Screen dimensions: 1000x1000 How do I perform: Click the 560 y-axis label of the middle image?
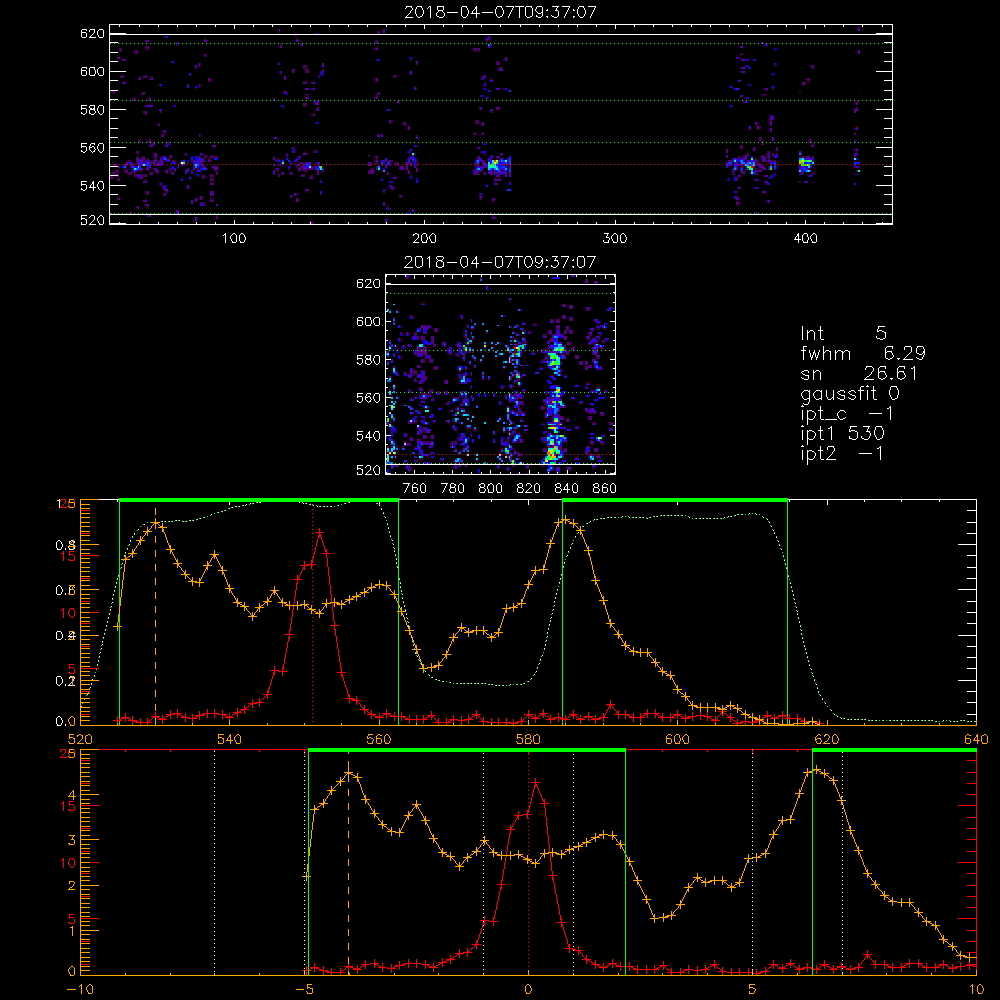(368, 398)
